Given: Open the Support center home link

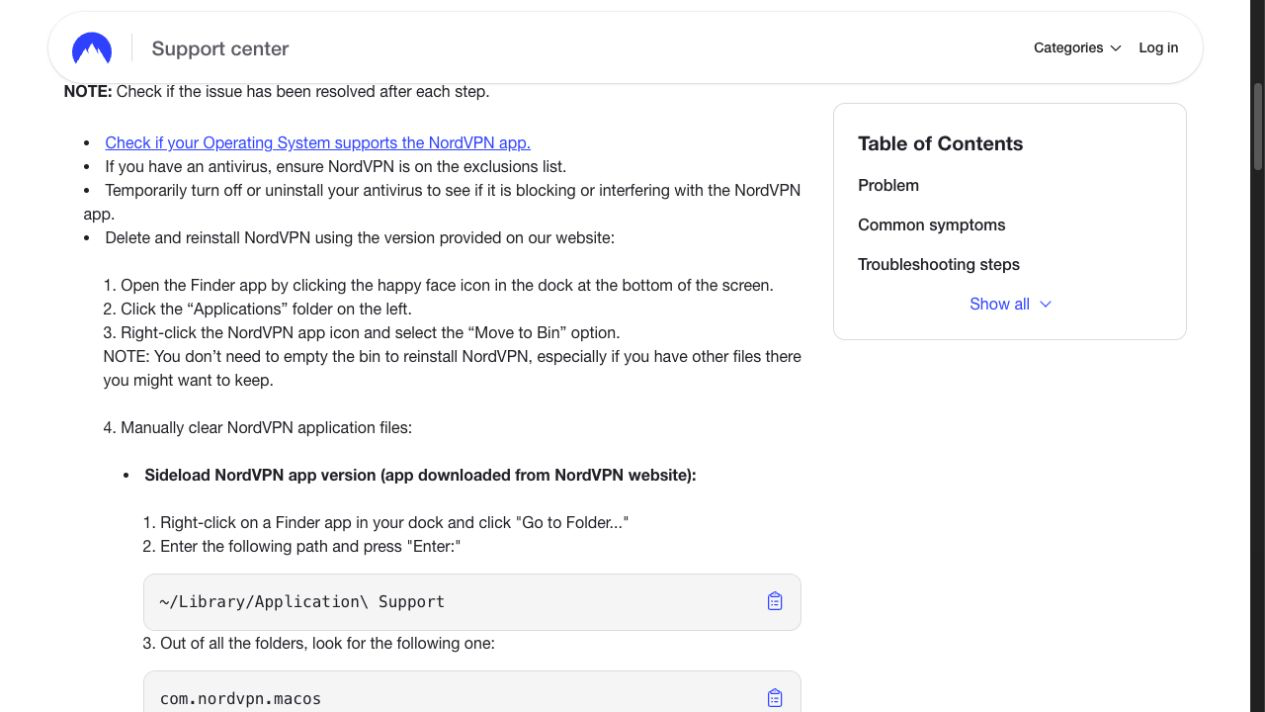Looking at the screenshot, I should point(220,48).
